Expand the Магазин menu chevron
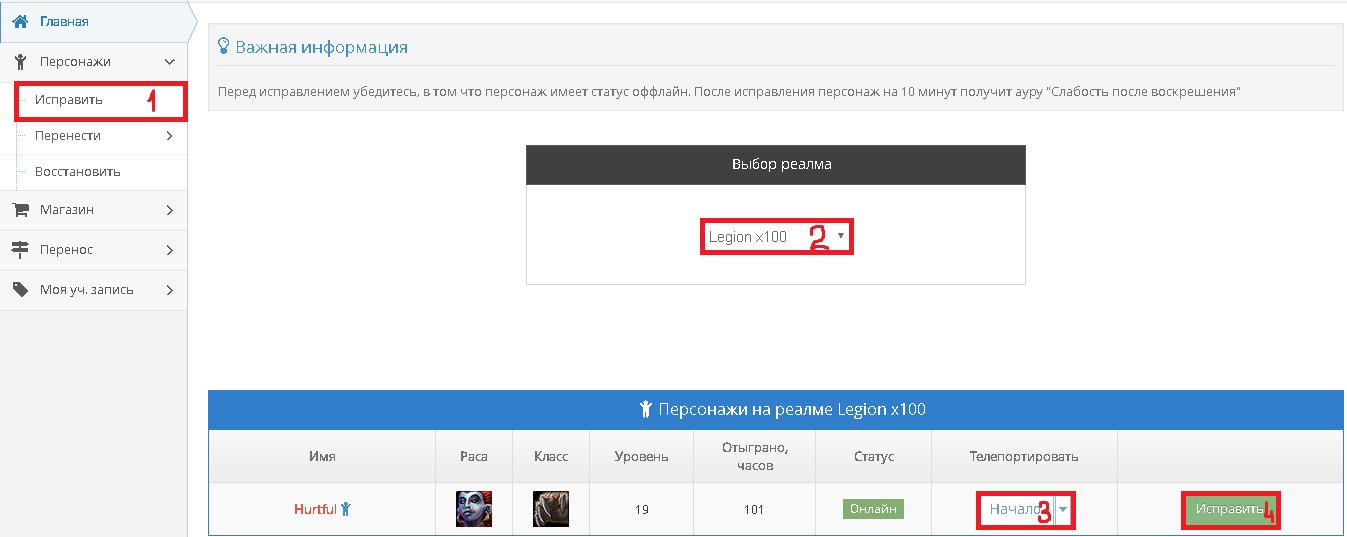The width and height of the screenshot is (1347, 537). pyautogui.click(x=170, y=210)
